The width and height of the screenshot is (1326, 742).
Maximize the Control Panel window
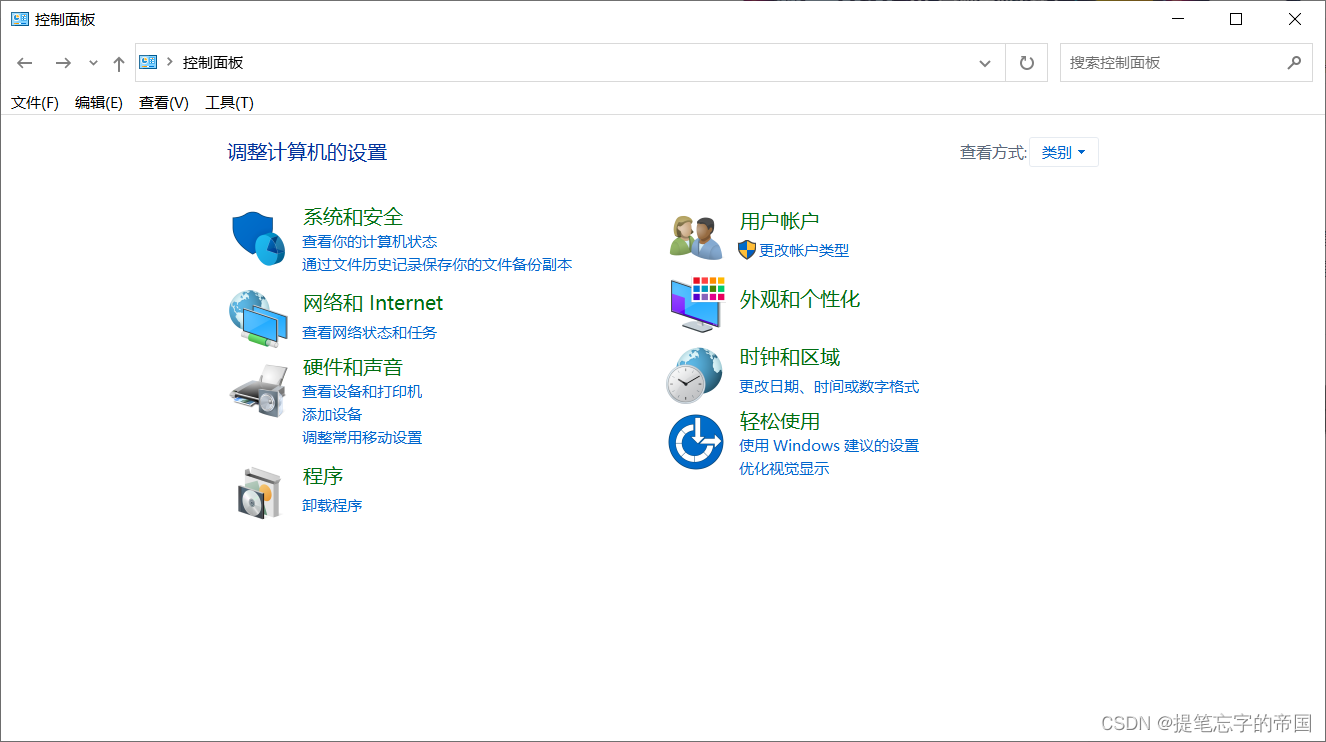click(x=1236, y=19)
